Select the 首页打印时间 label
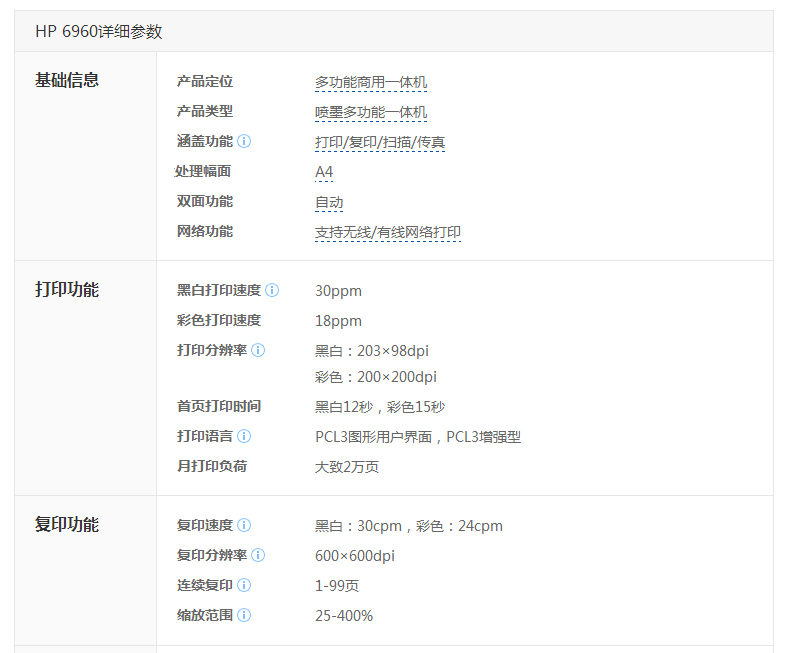 (x=219, y=406)
